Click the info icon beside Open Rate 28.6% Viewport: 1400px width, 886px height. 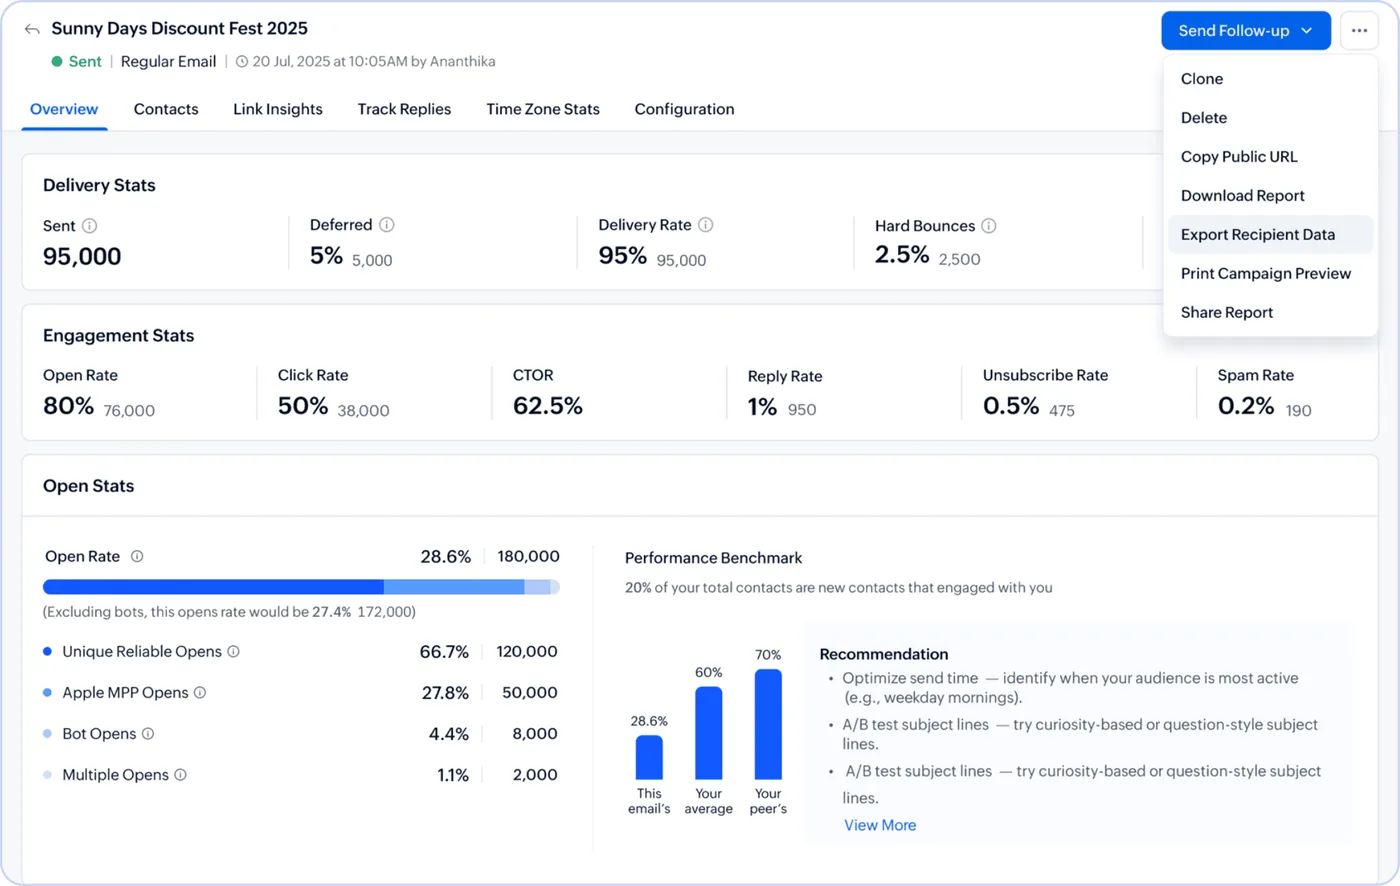137,556
